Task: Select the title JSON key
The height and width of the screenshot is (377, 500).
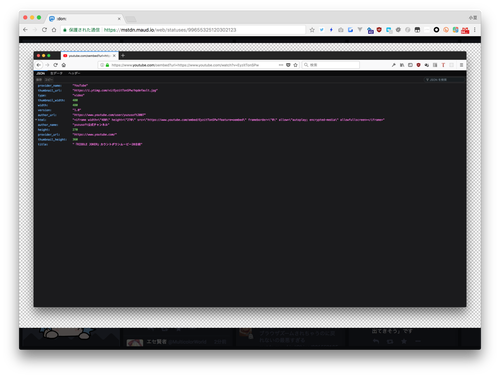Action: tap(43, 144)
